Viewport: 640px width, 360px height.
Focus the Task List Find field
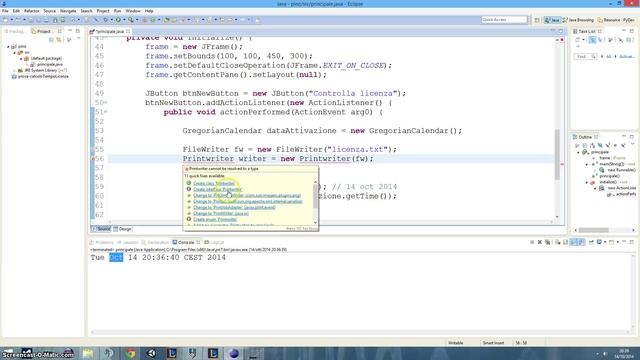[585, 56]
